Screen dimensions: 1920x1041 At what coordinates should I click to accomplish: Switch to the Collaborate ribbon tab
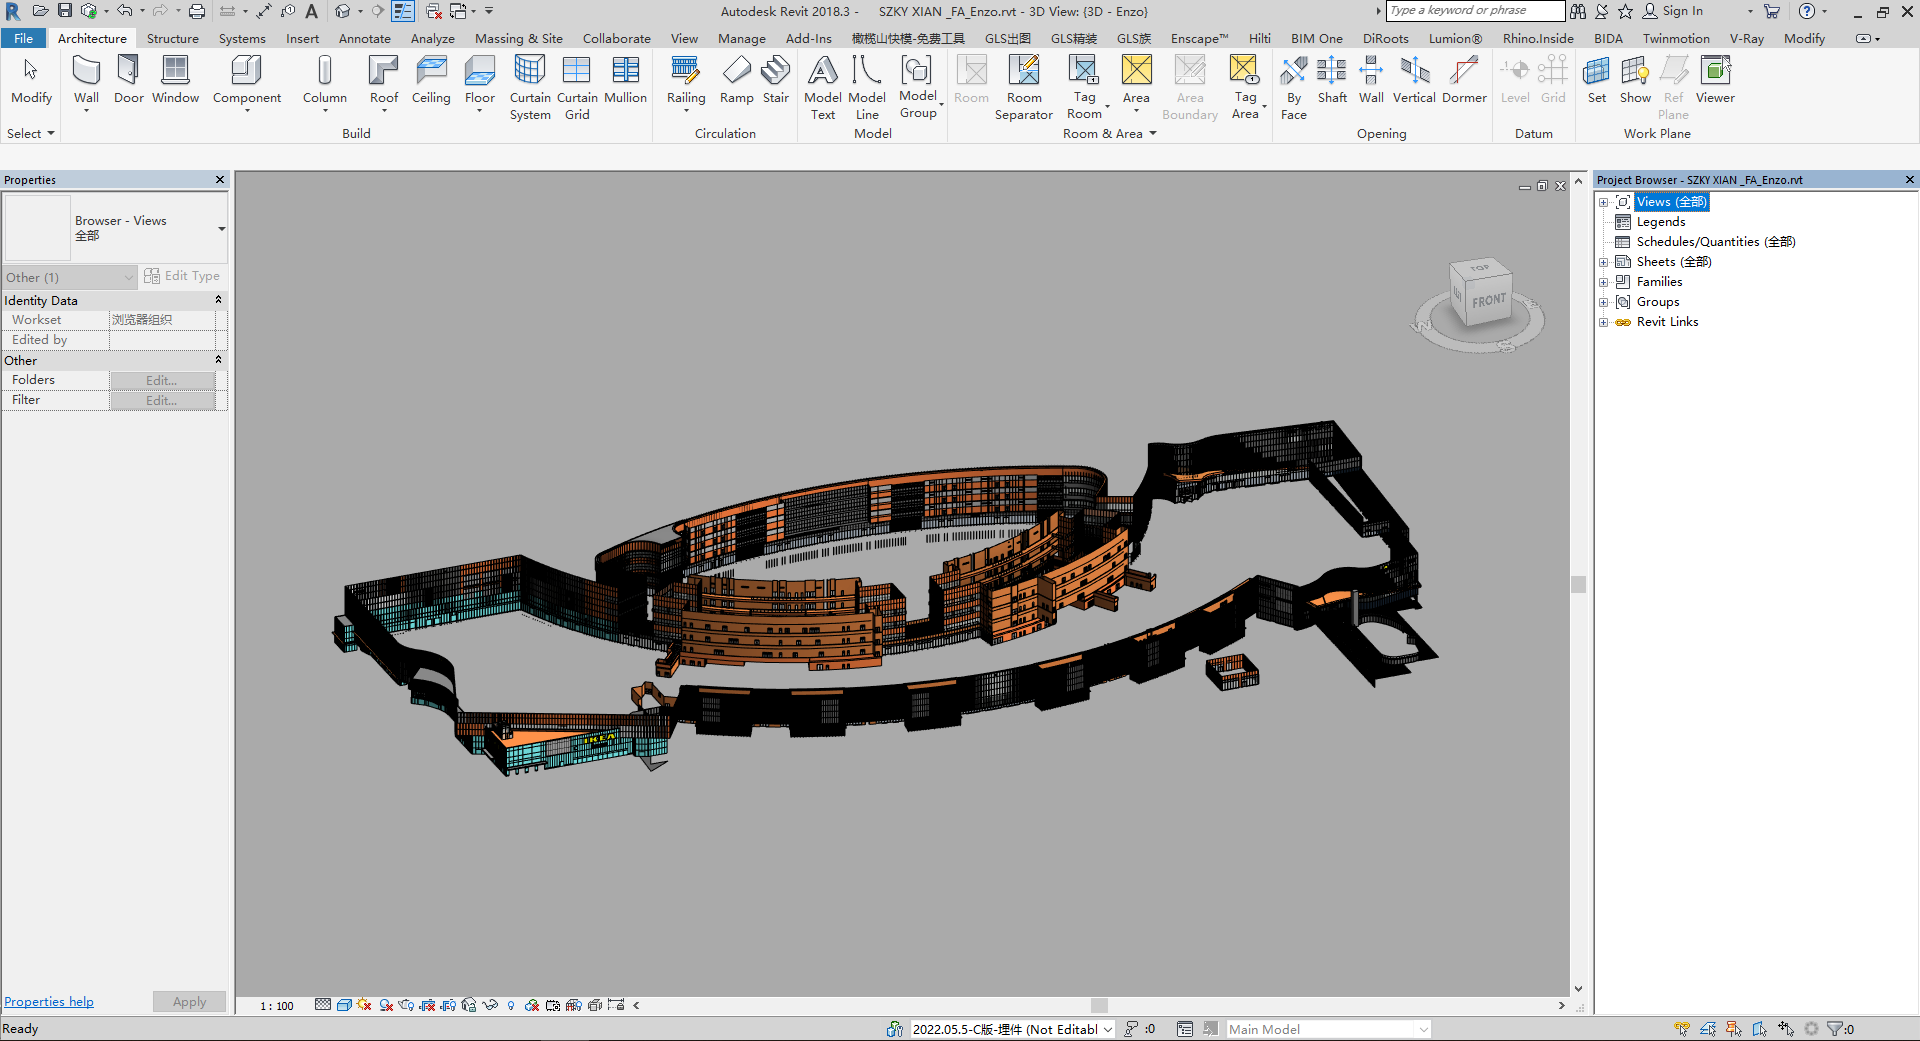[x=616, y=39]
